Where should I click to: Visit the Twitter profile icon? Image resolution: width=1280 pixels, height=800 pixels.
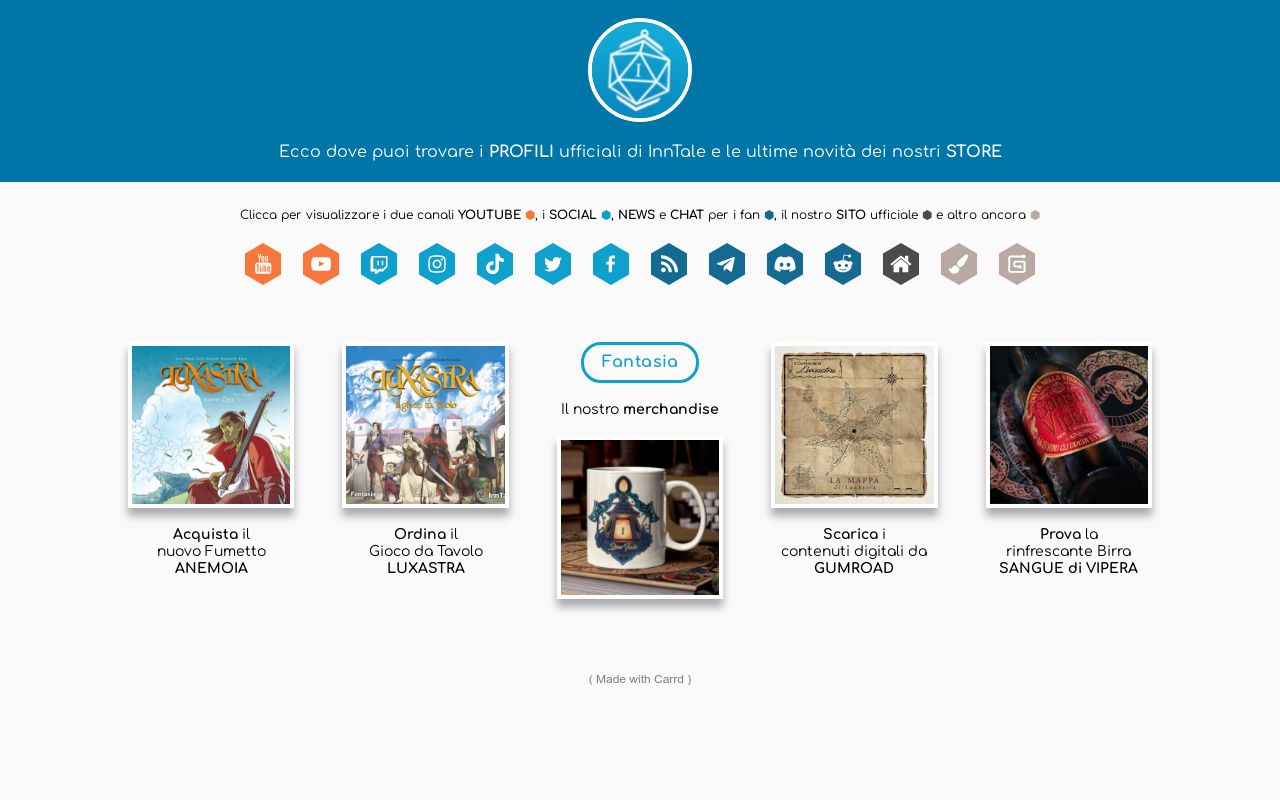point(553,264)
